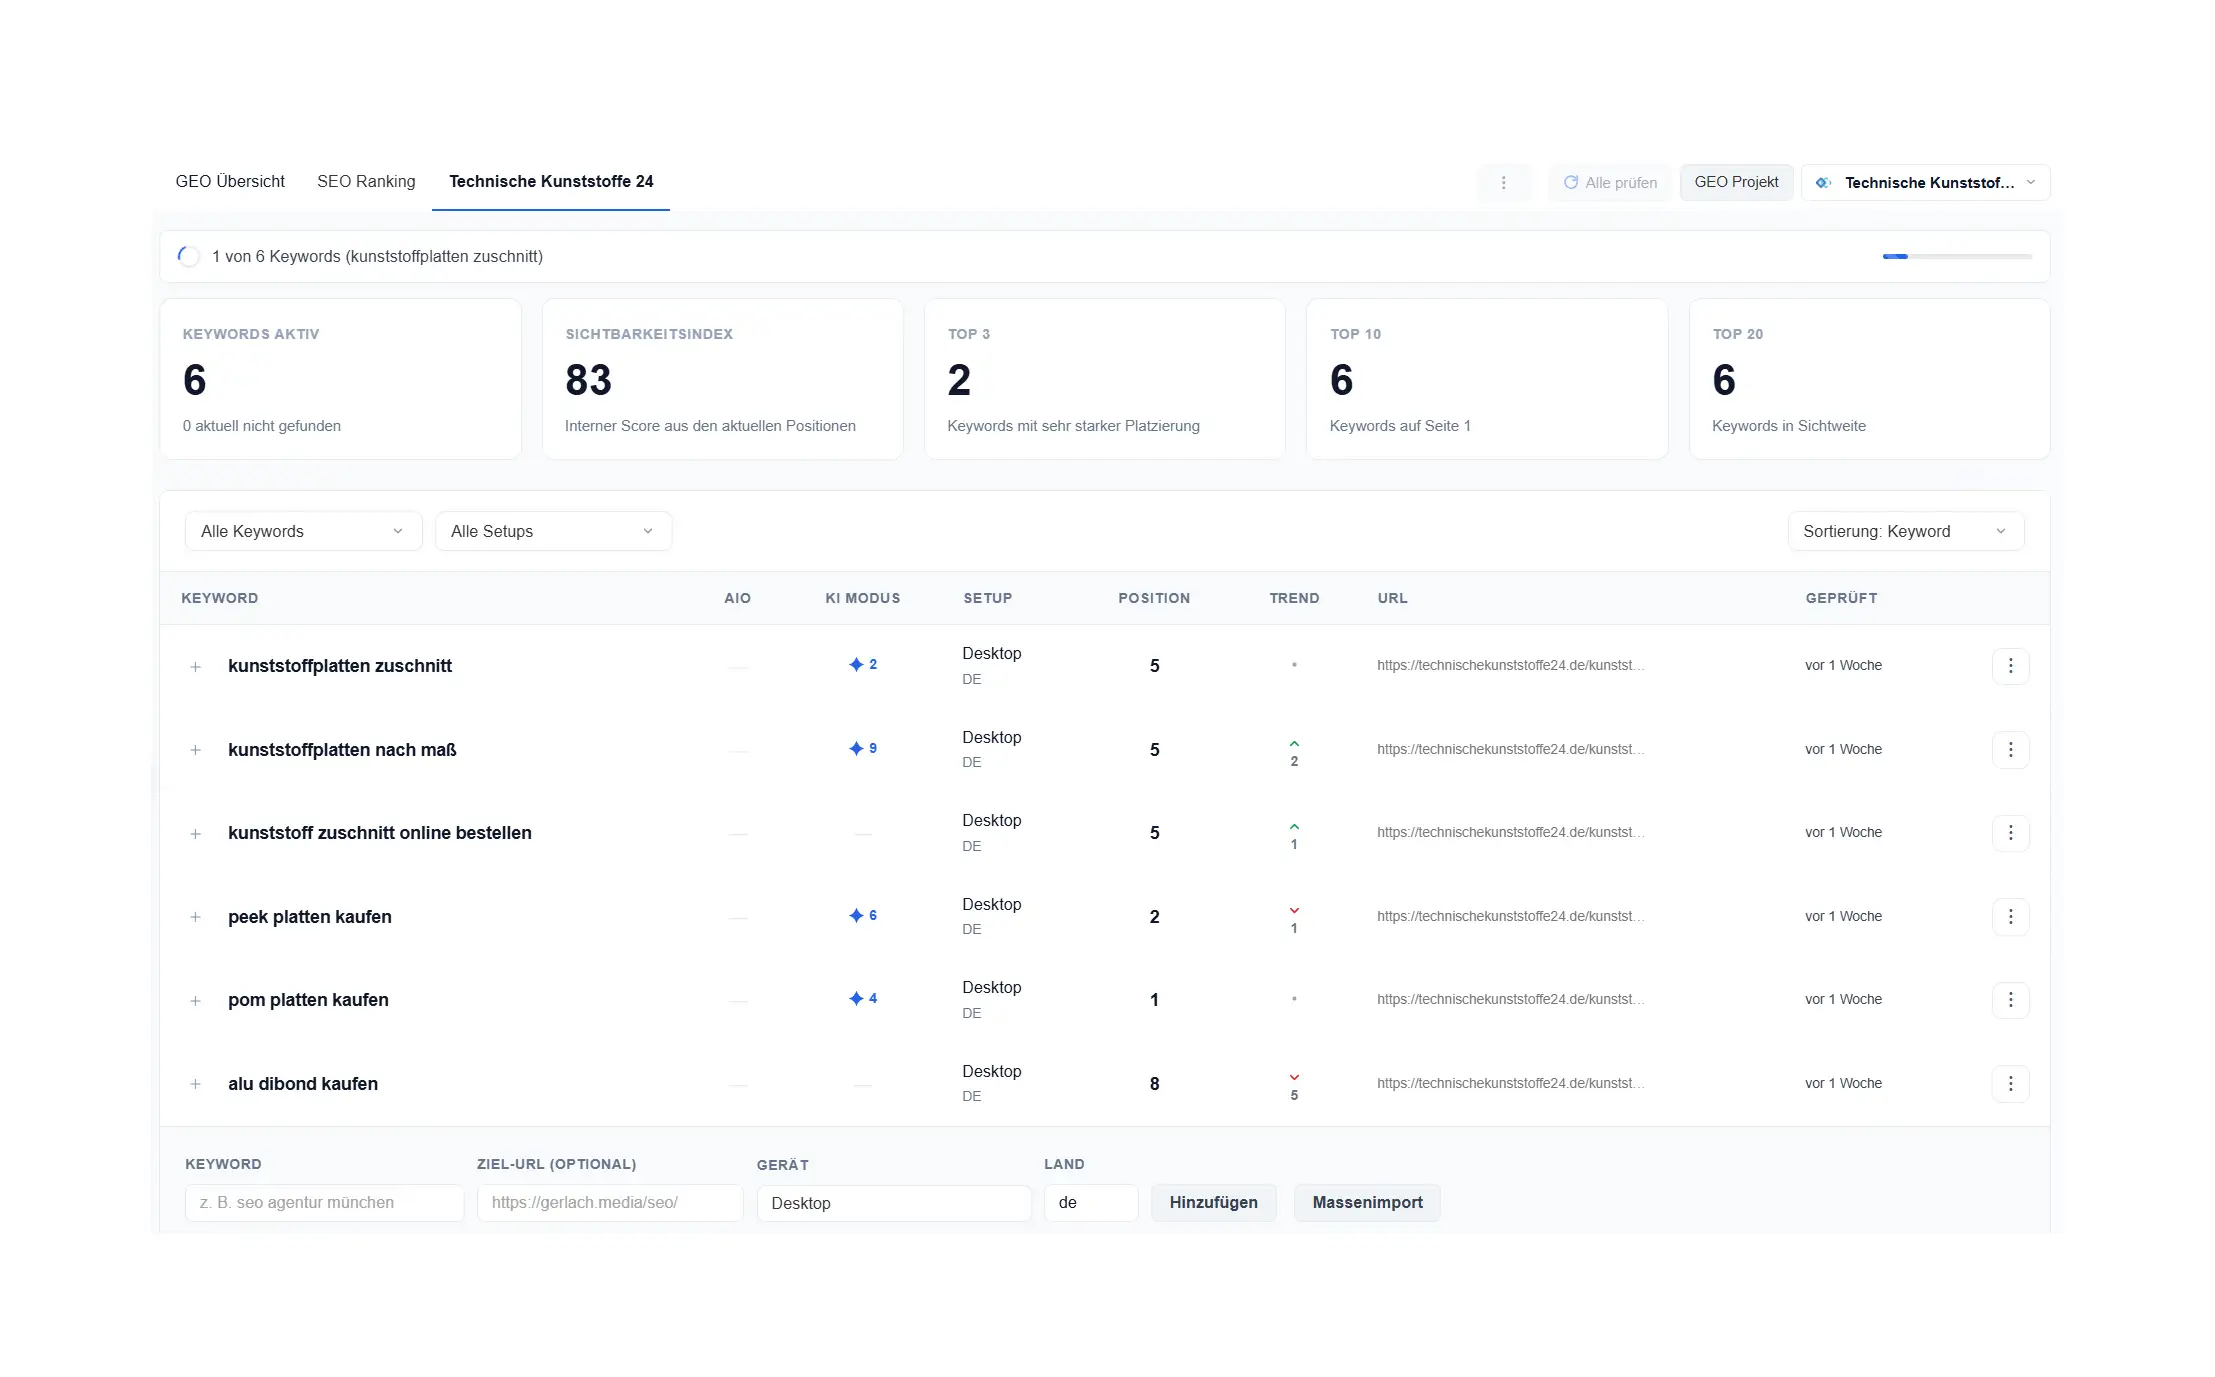Click the Sichtbarkeitsindex card value 83
Image resolution: width=2215 pixels, height=1377 pixels.
[x=588, y=380]
